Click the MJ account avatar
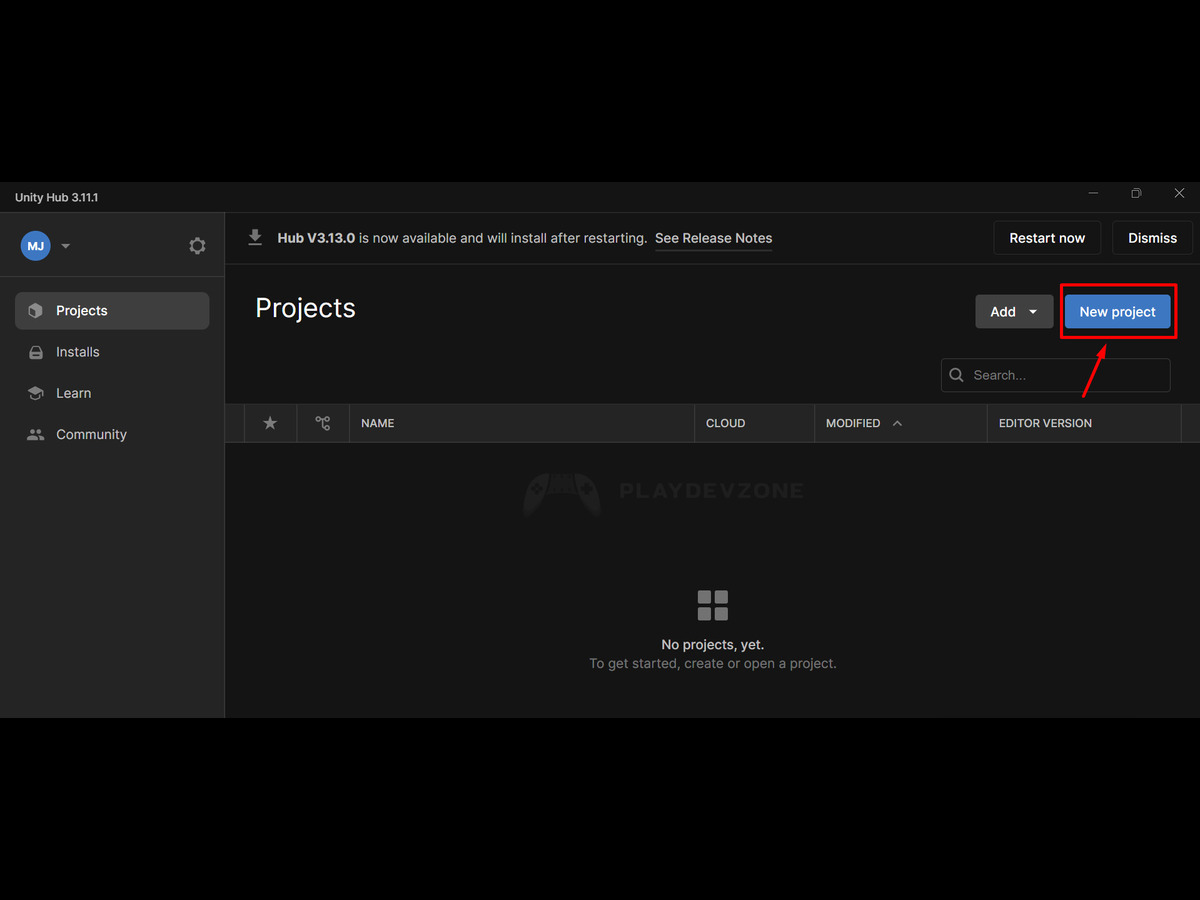The image size is (1200, 900). tap(36, 246)
